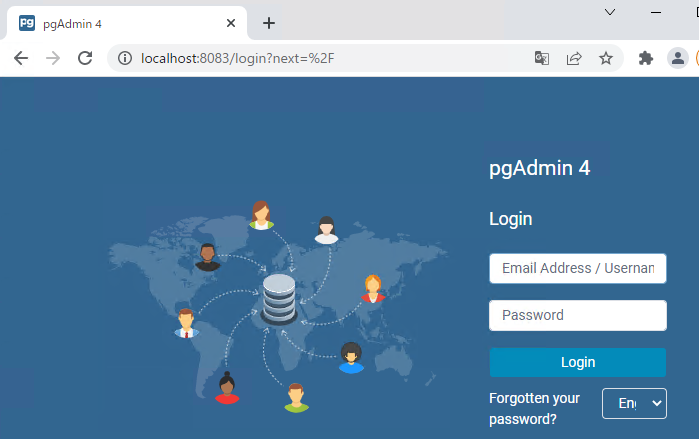Open the tab search chevron
The image size is (699, 439).
pyautogui.click(x=610, y=12)
